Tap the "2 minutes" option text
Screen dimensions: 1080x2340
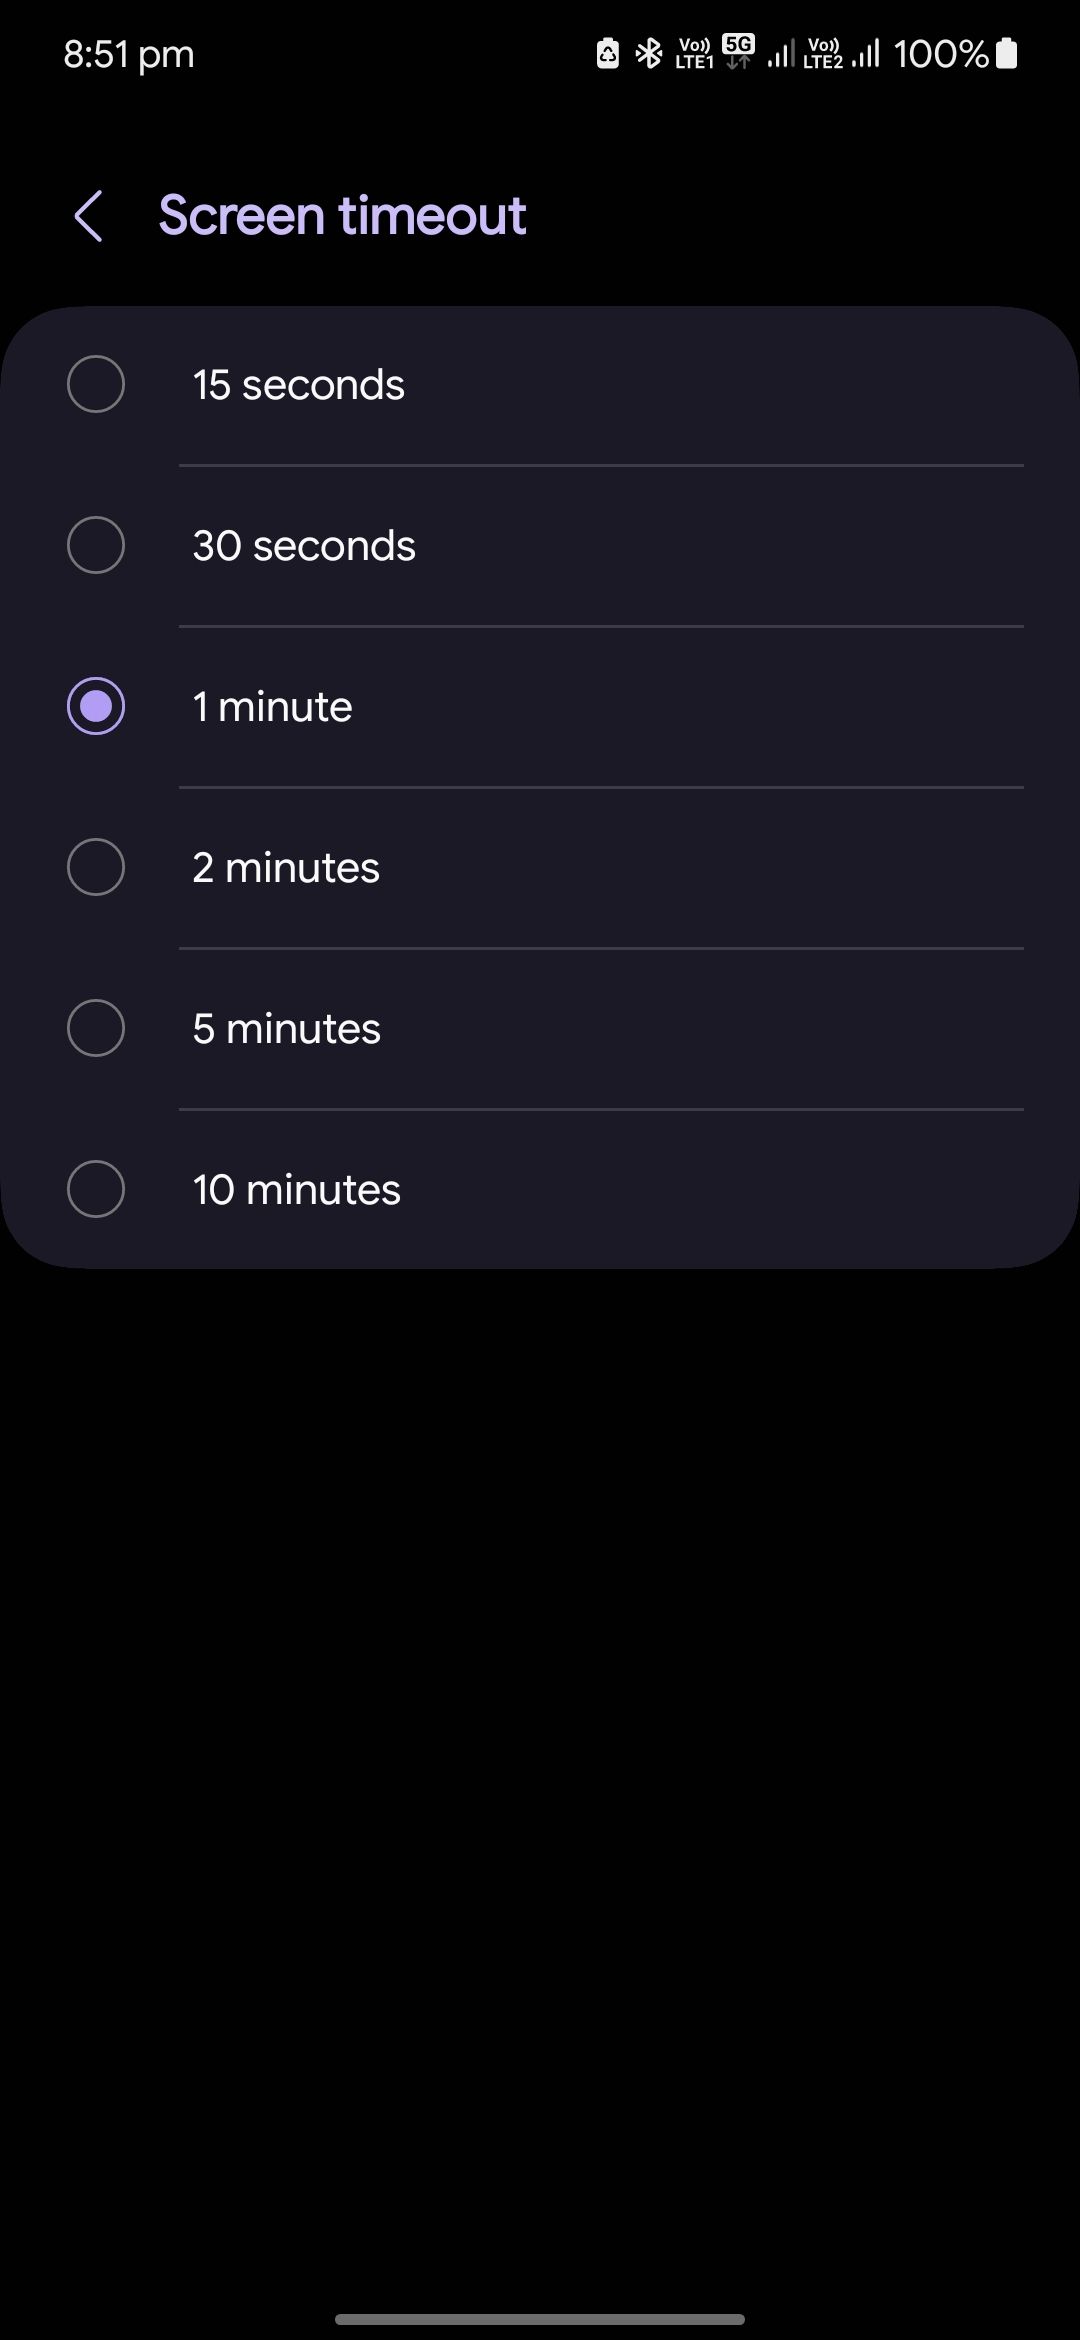click(286, 868)
